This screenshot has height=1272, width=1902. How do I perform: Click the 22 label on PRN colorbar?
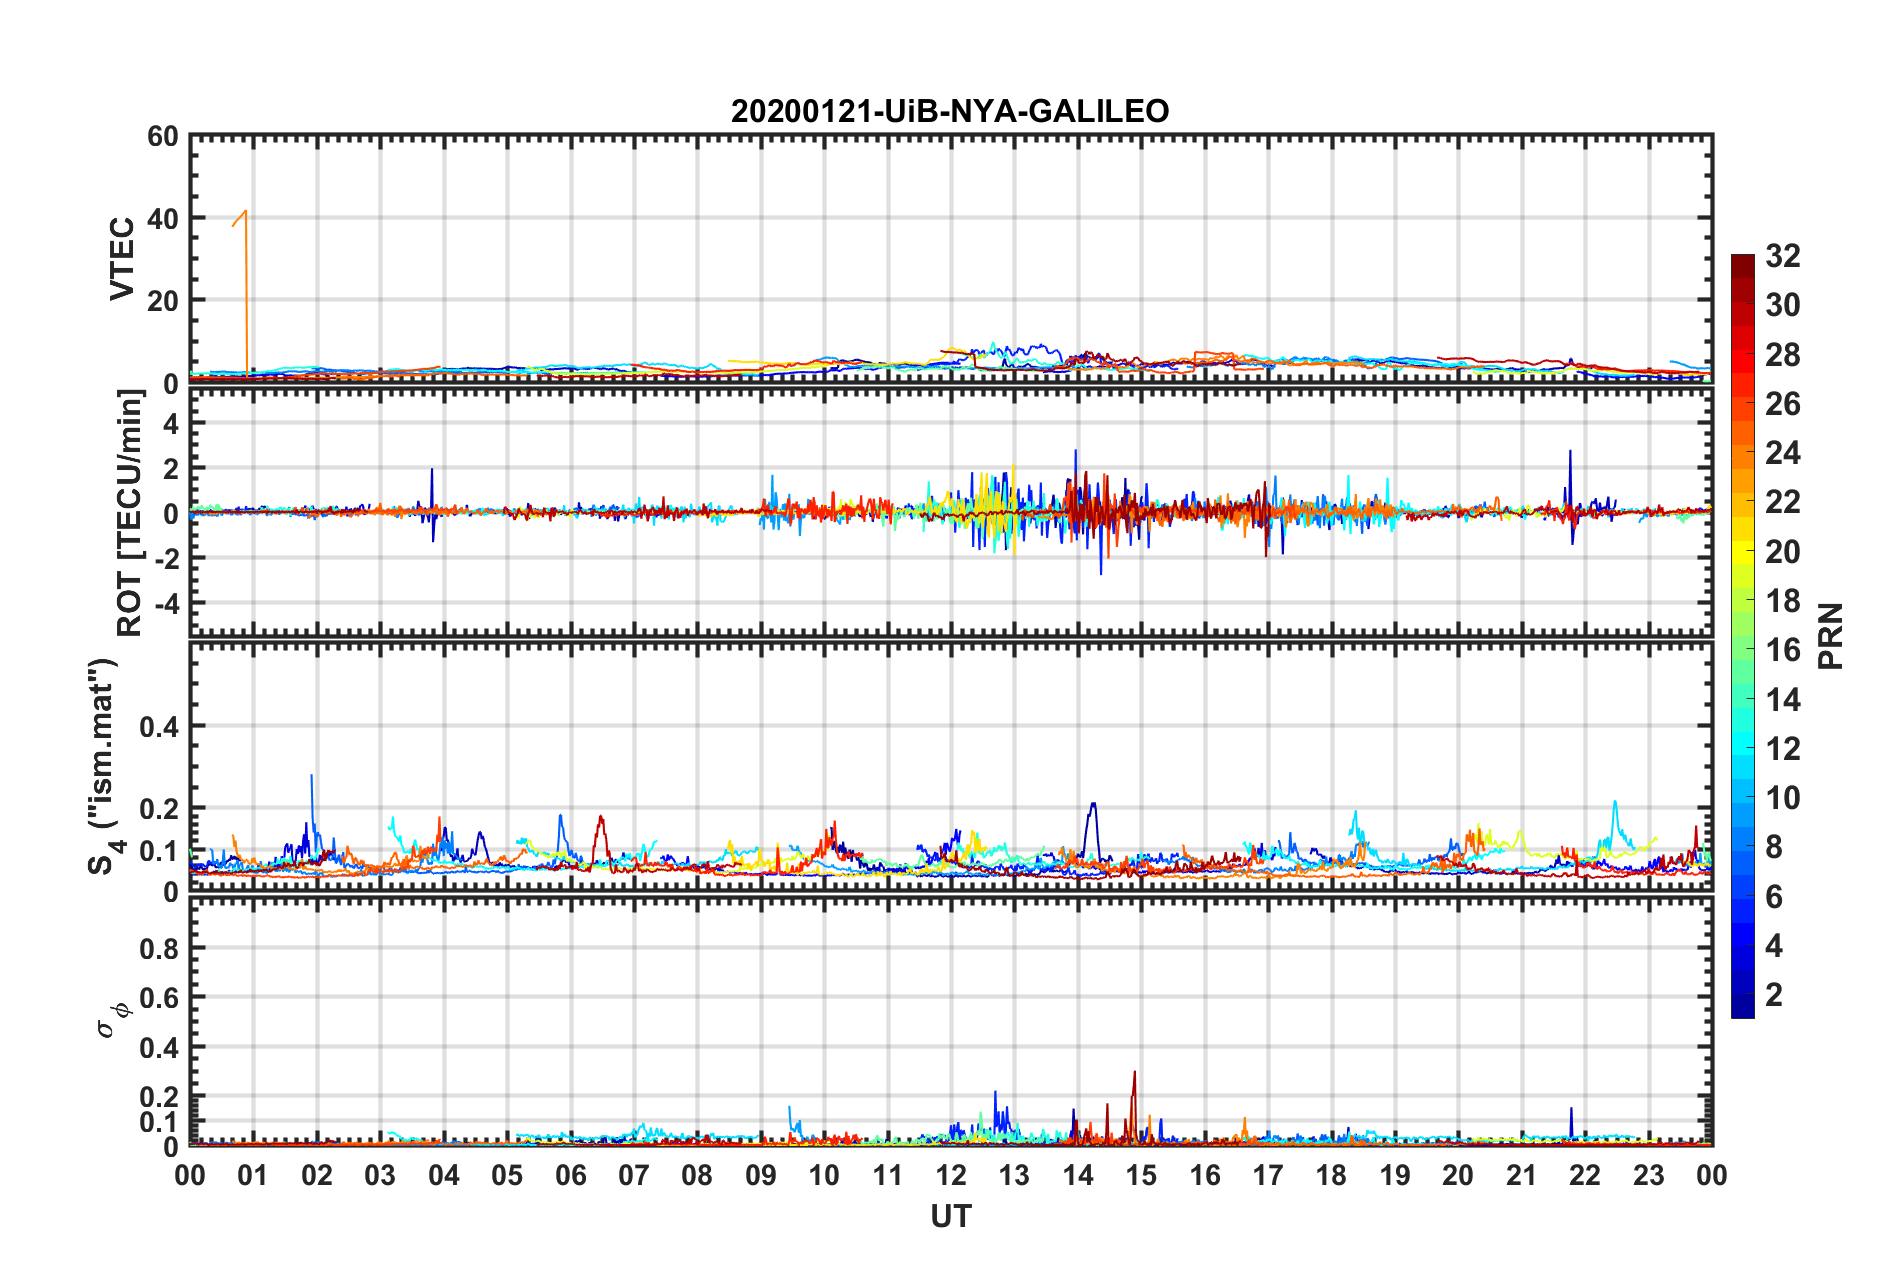coord(1782,502)
